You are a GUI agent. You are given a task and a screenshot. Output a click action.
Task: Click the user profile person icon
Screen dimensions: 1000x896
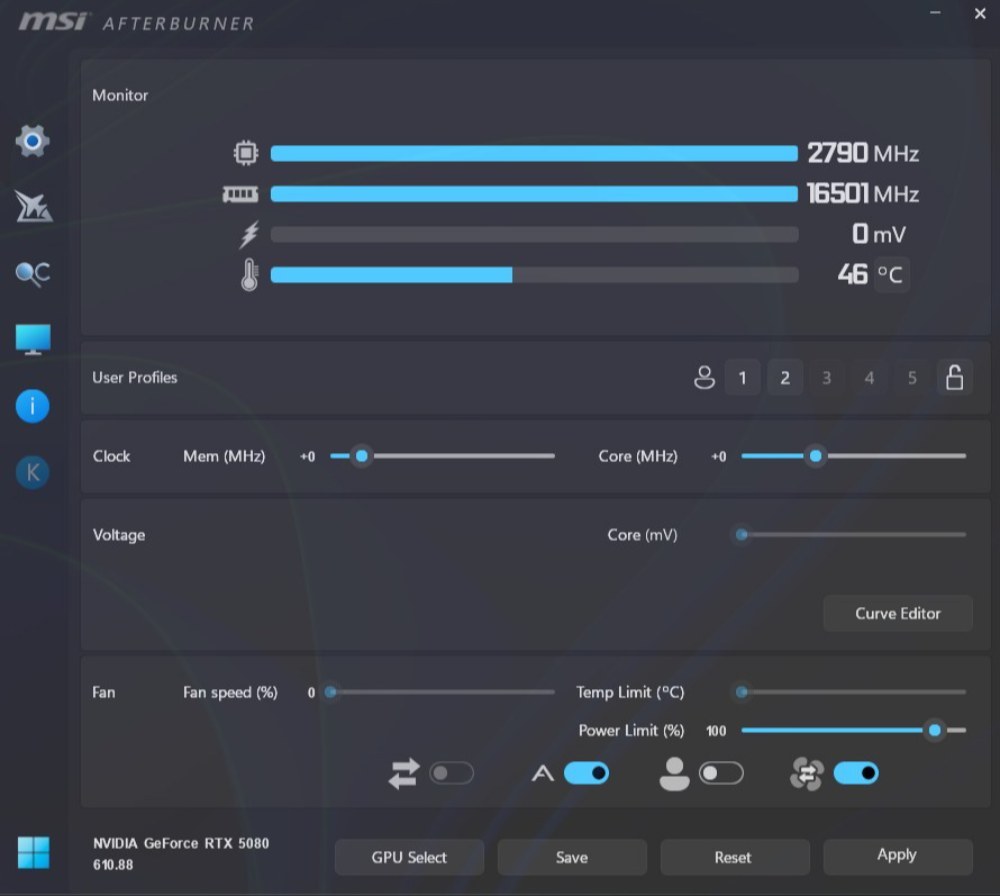point(704,378)
